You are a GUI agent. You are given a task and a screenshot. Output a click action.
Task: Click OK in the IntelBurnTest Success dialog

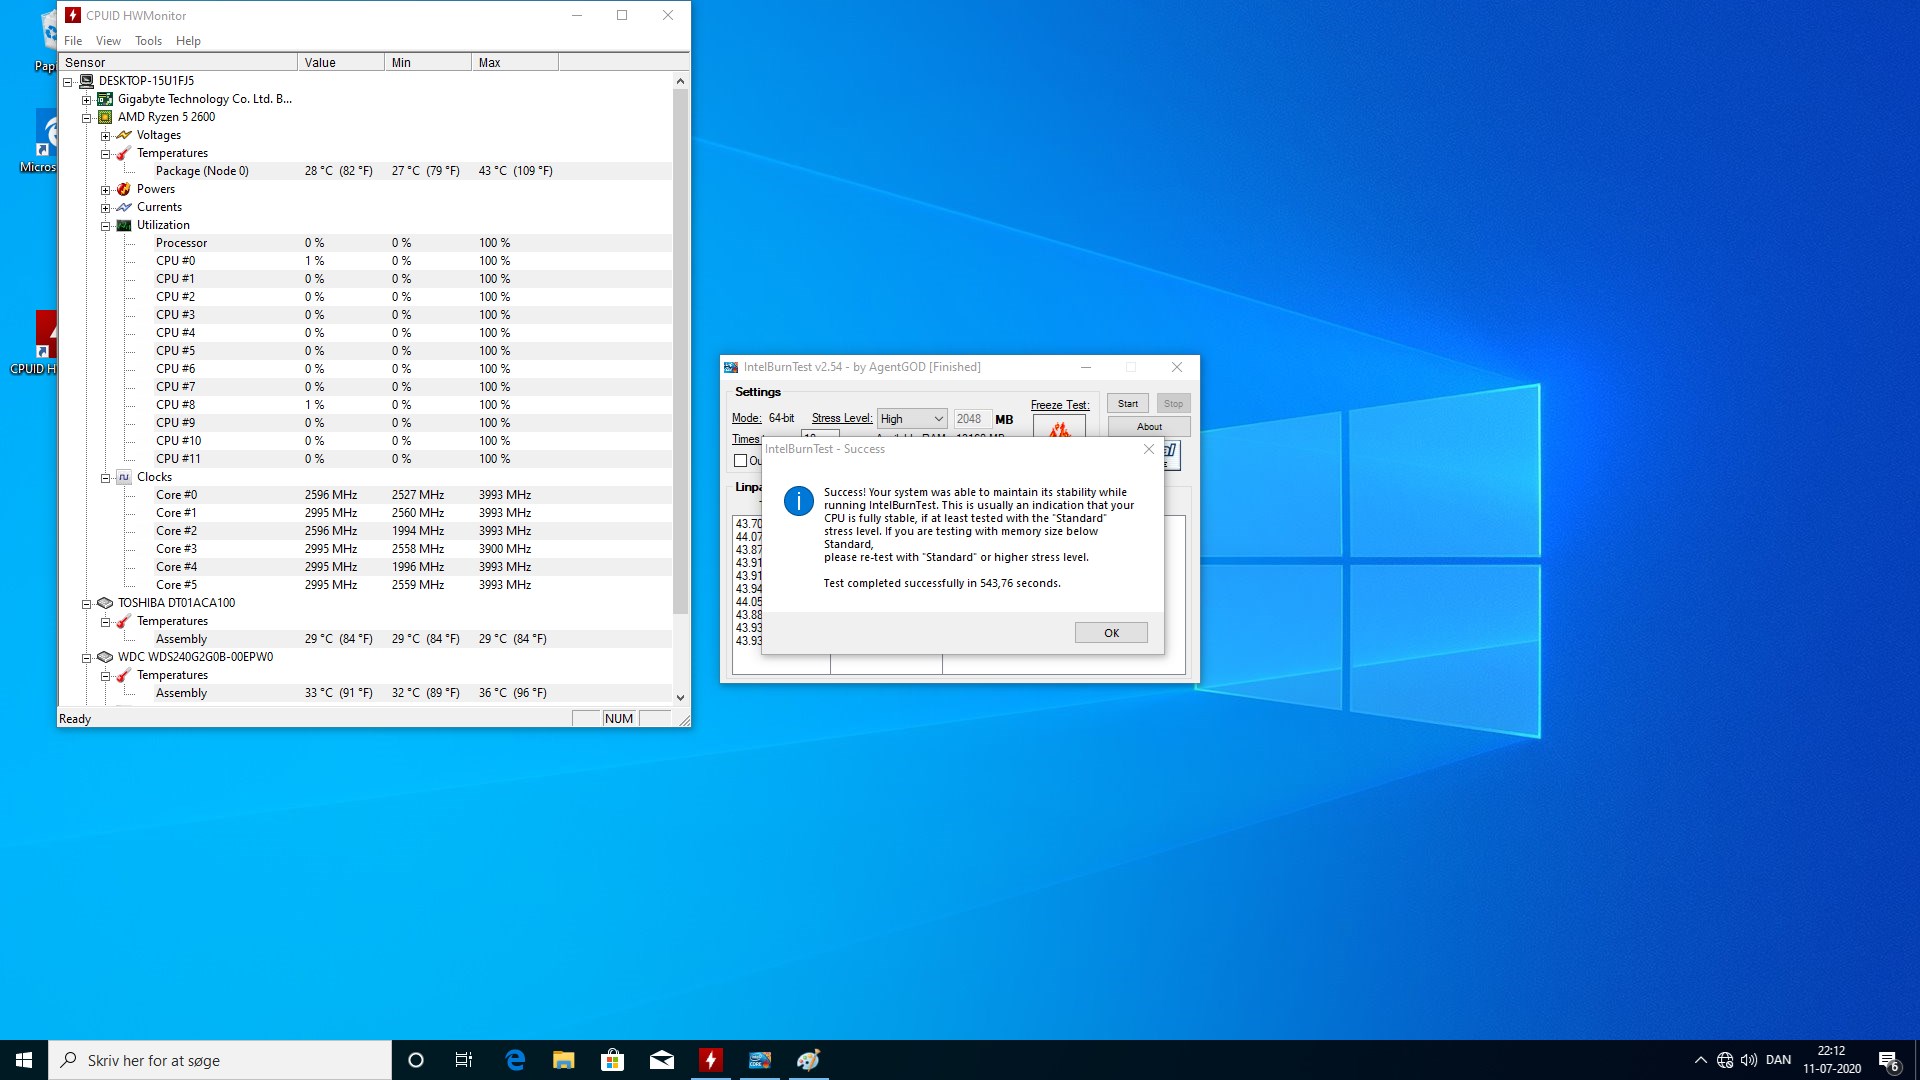(1111, 633)
